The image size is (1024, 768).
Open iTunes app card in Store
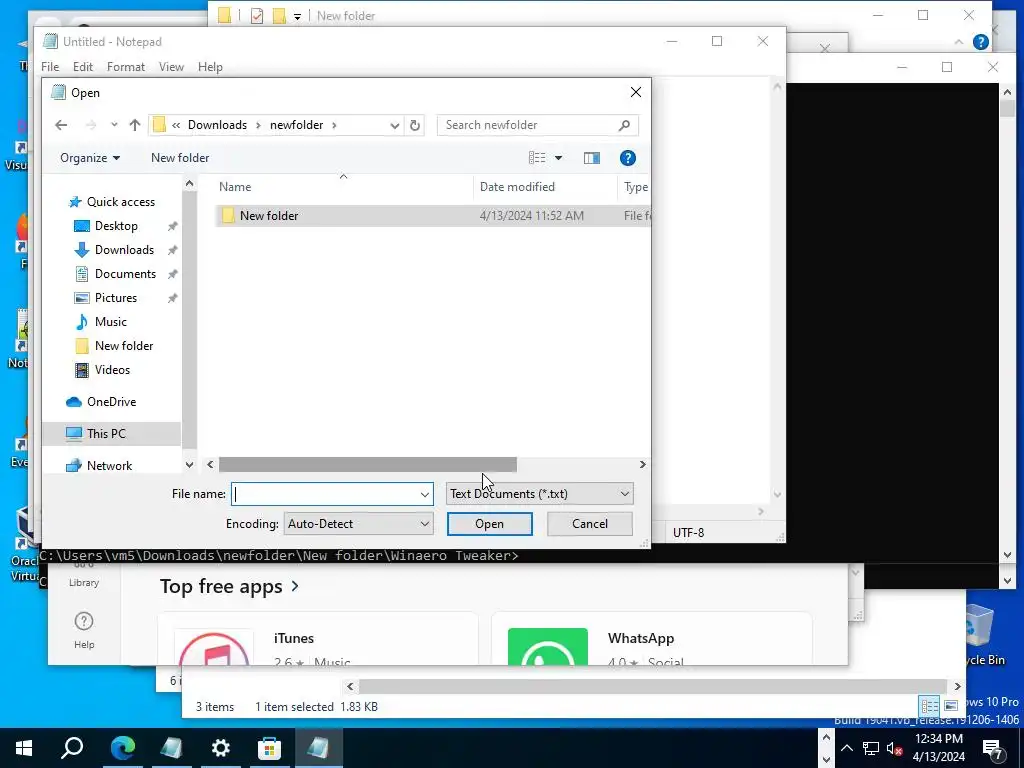point(317,640)
